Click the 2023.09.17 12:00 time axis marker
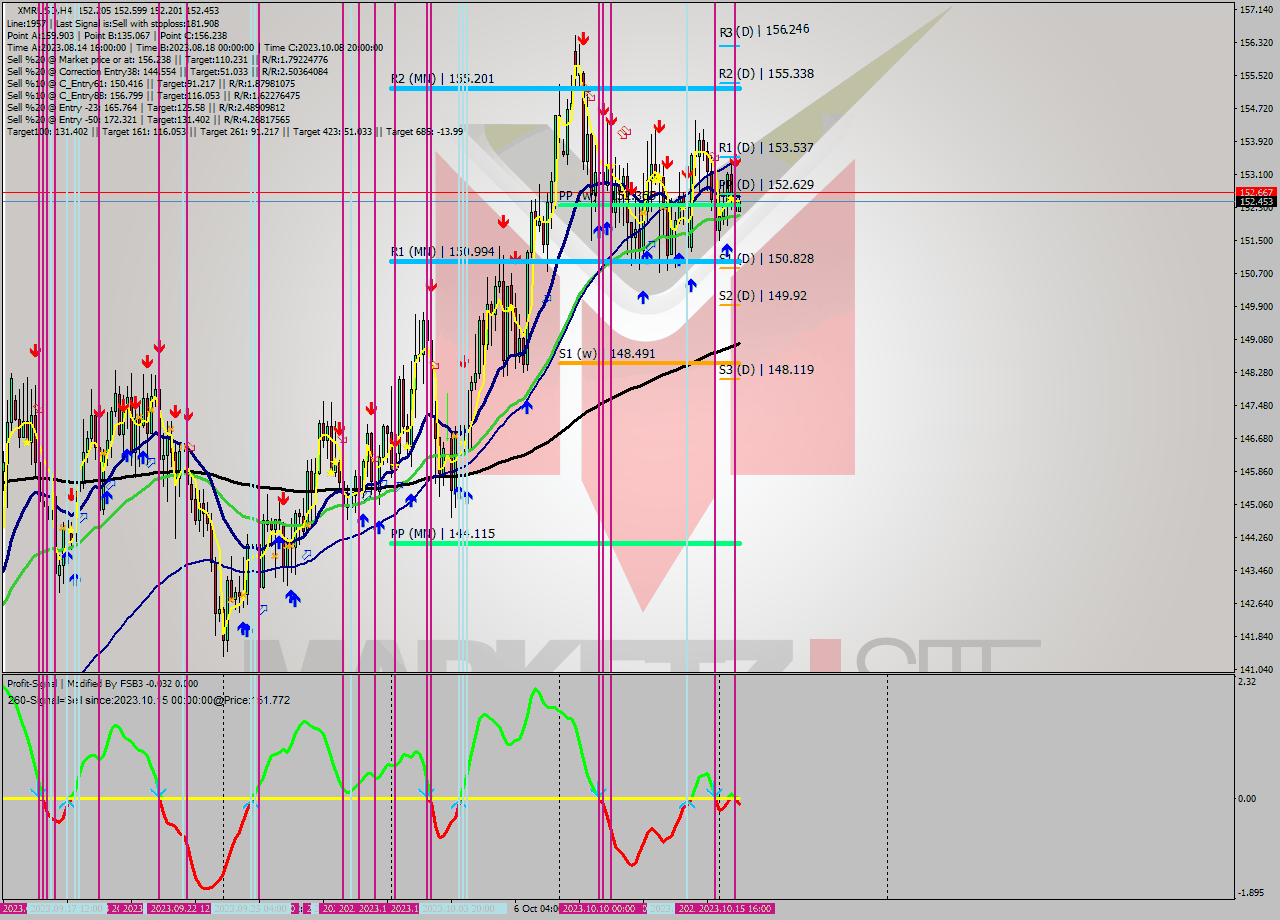Image resolution: width=1280 pixels, height=920 pixels. click(66, 908)
